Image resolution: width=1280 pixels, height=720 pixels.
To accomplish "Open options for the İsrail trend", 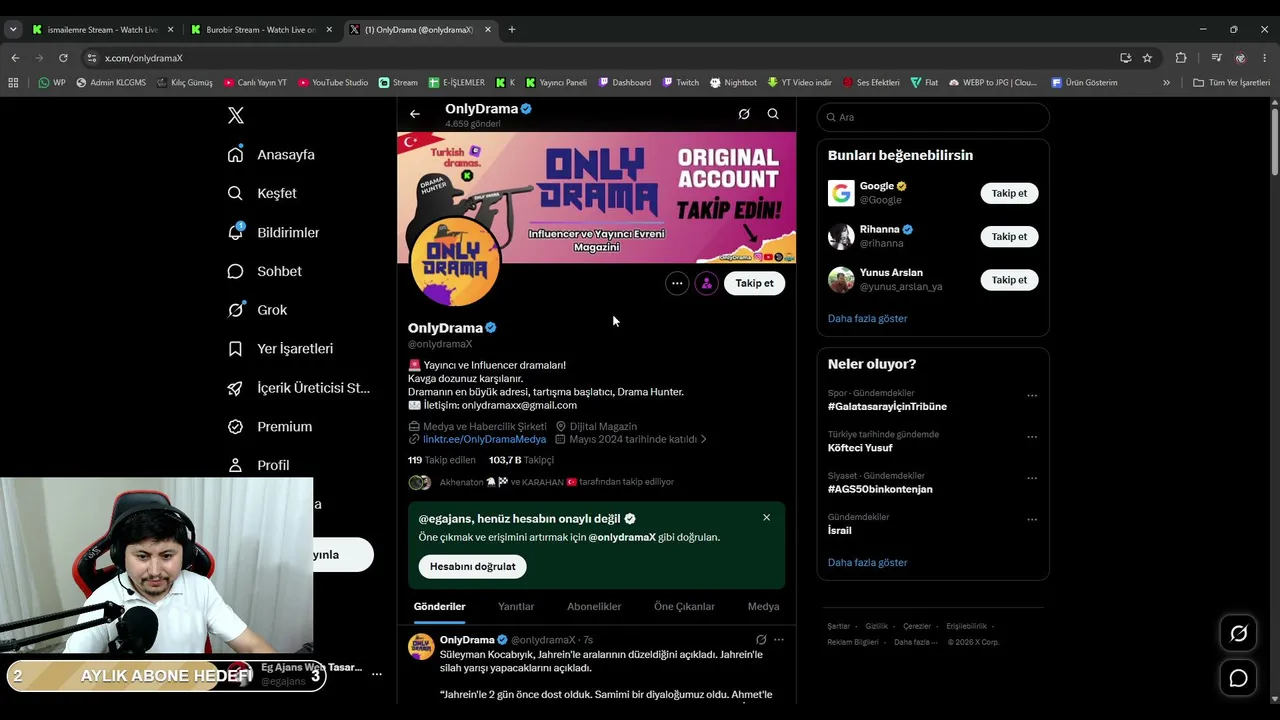I will point(1032,520).
